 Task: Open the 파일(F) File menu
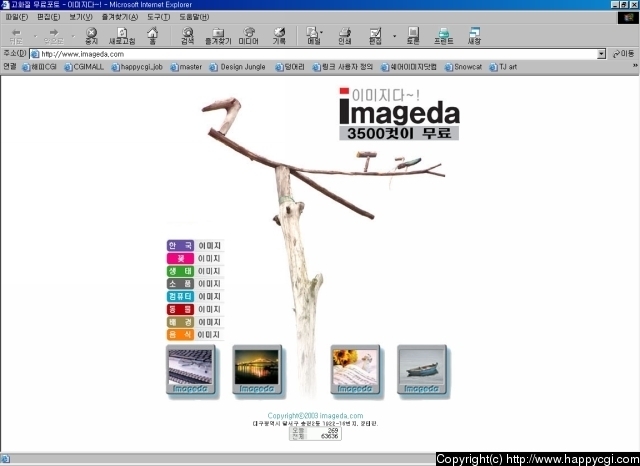(17, 17)
